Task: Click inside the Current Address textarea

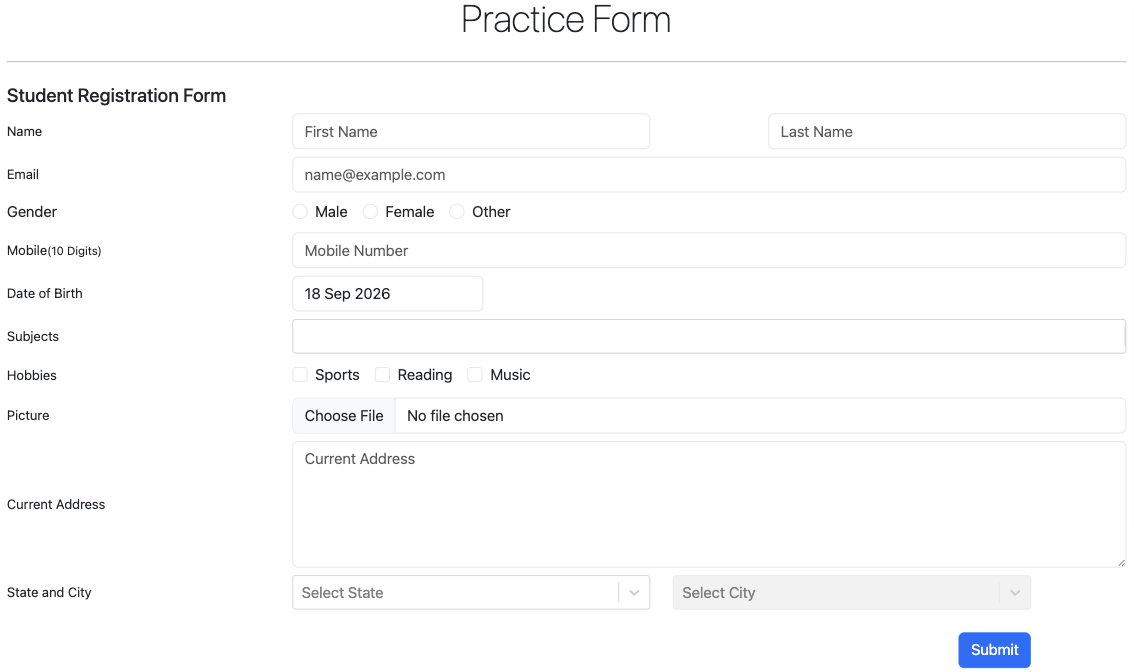Action: (709, 504)
